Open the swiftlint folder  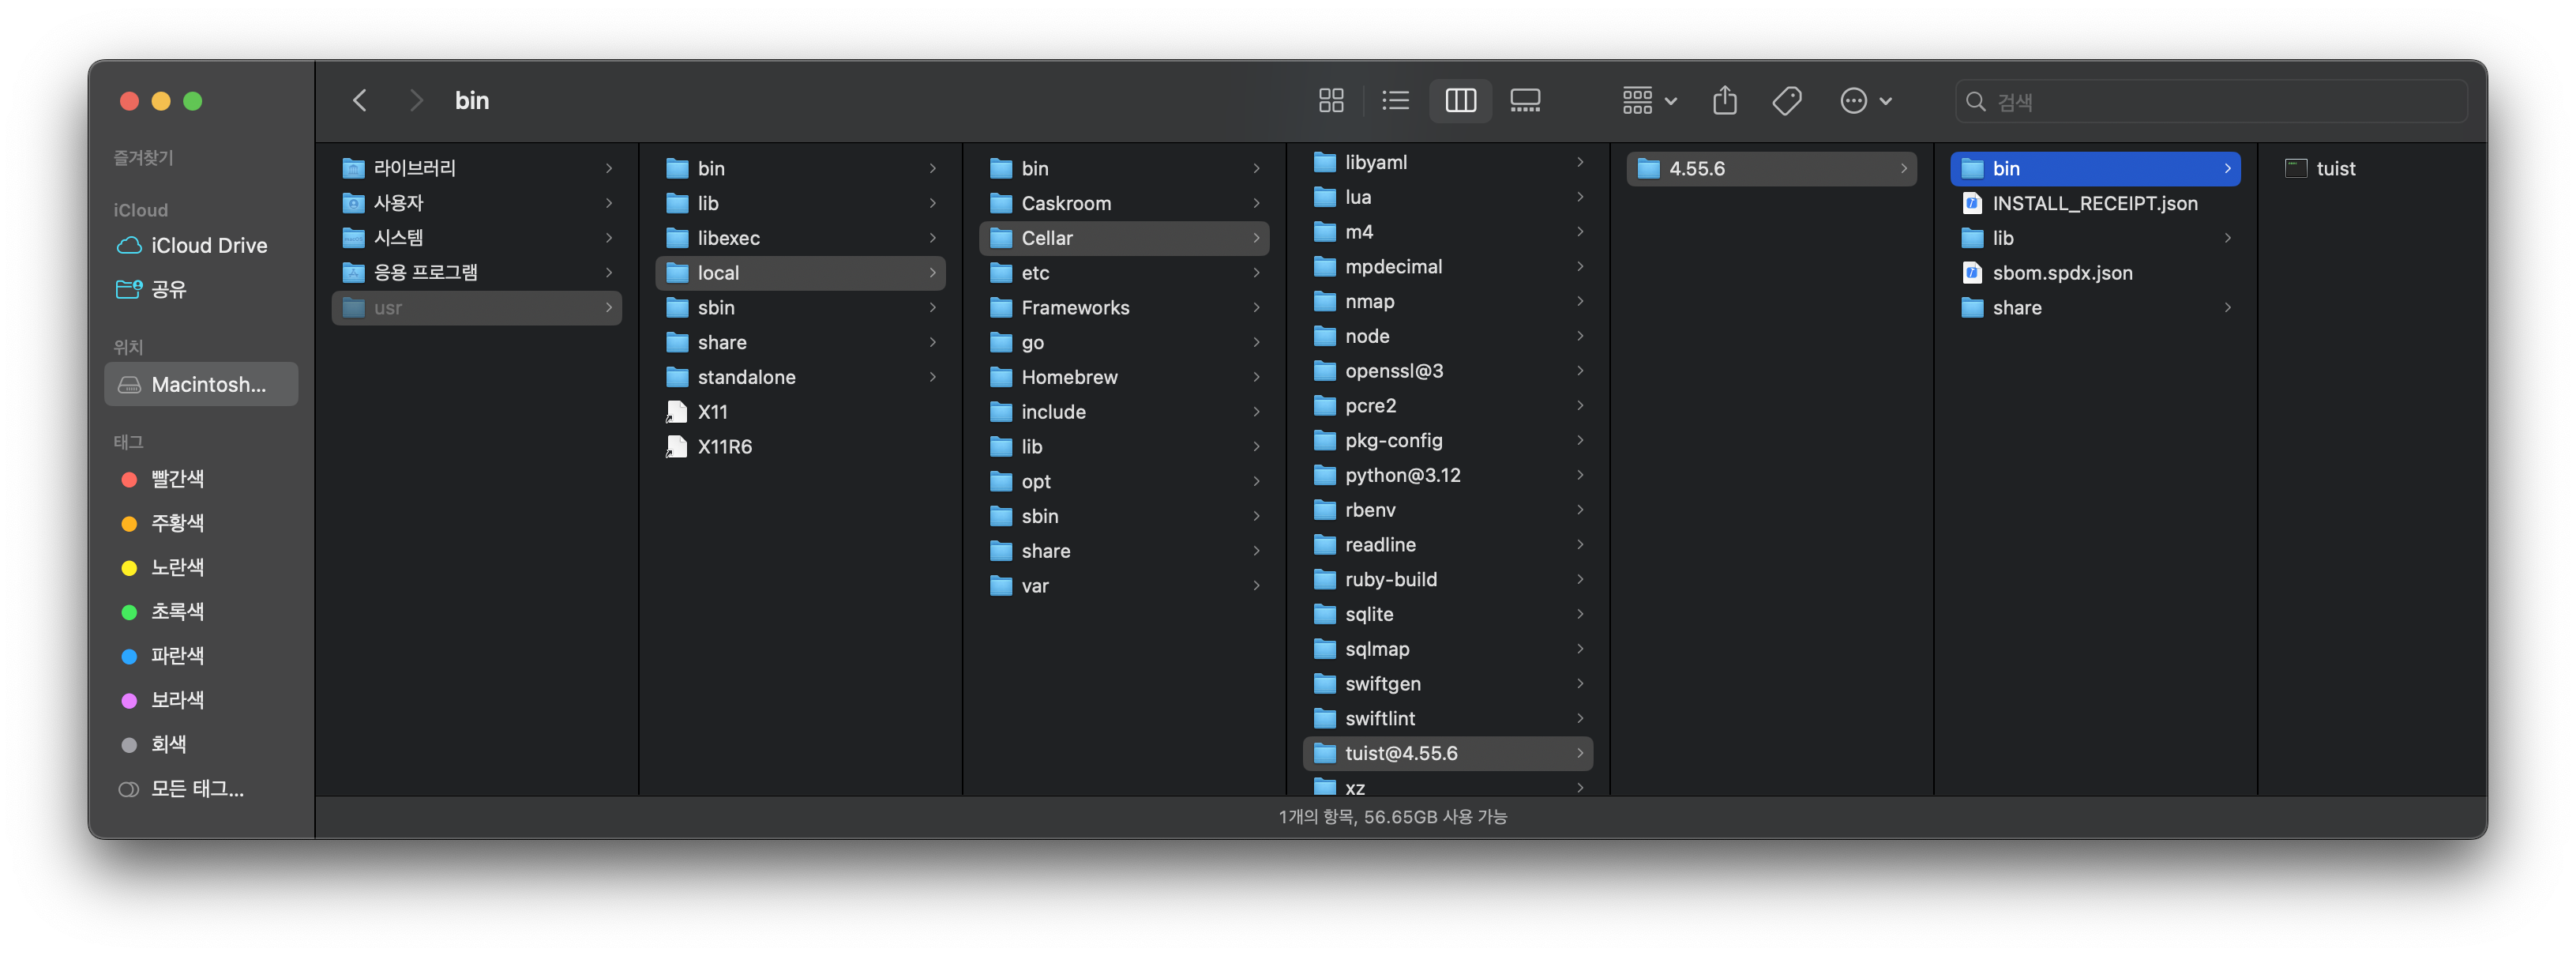(x=1380, y=719)
